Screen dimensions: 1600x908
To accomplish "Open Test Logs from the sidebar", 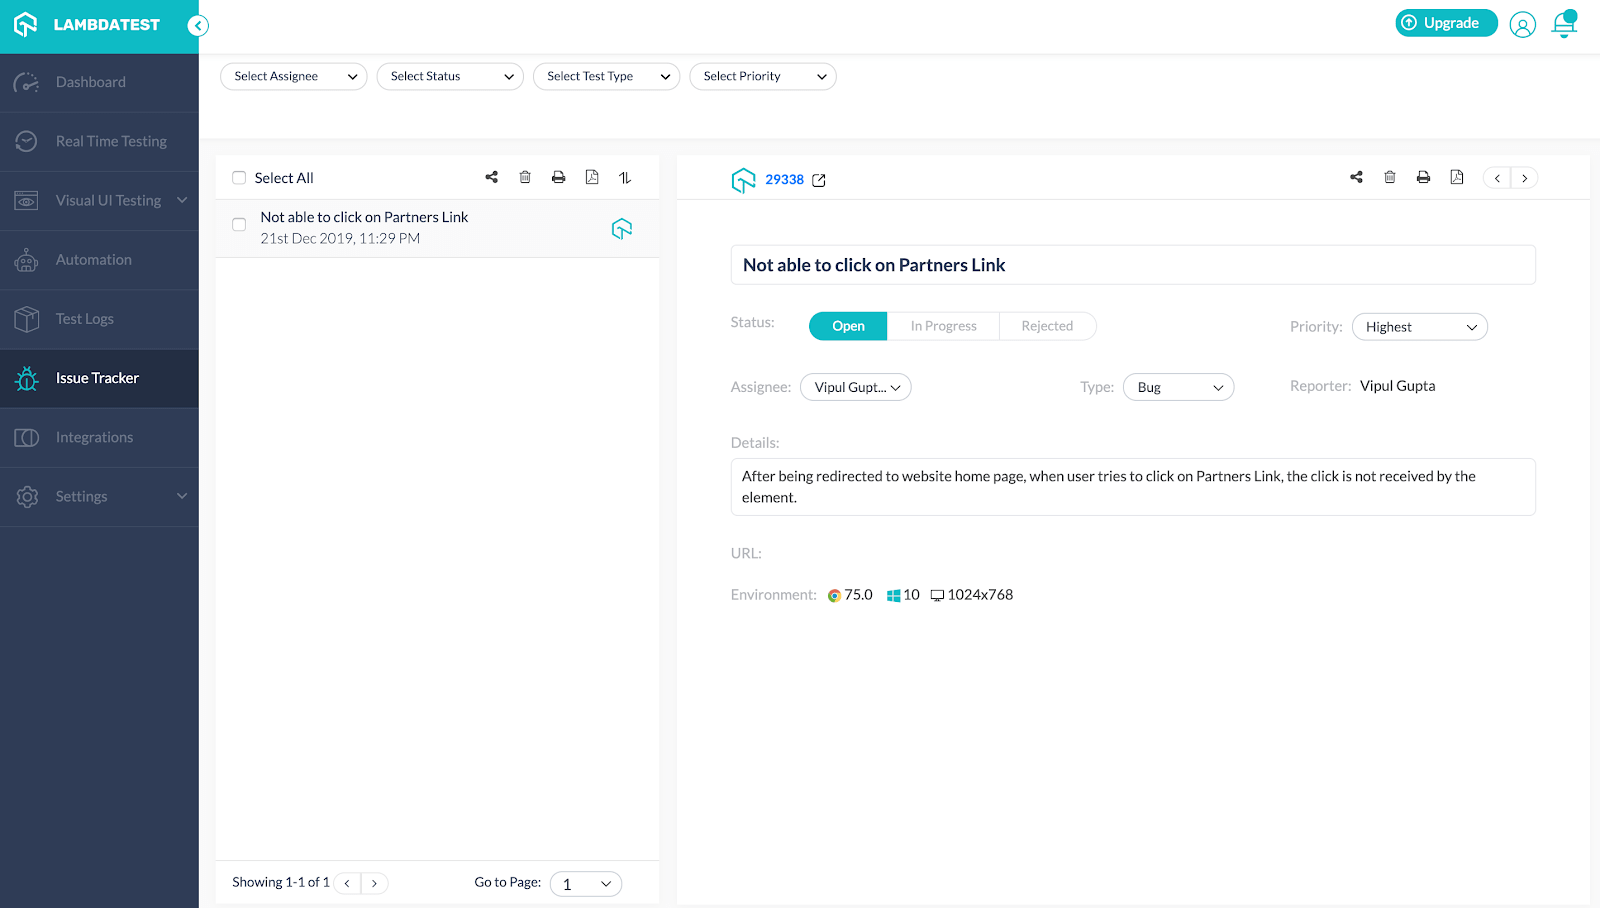I will click(85, 318).
